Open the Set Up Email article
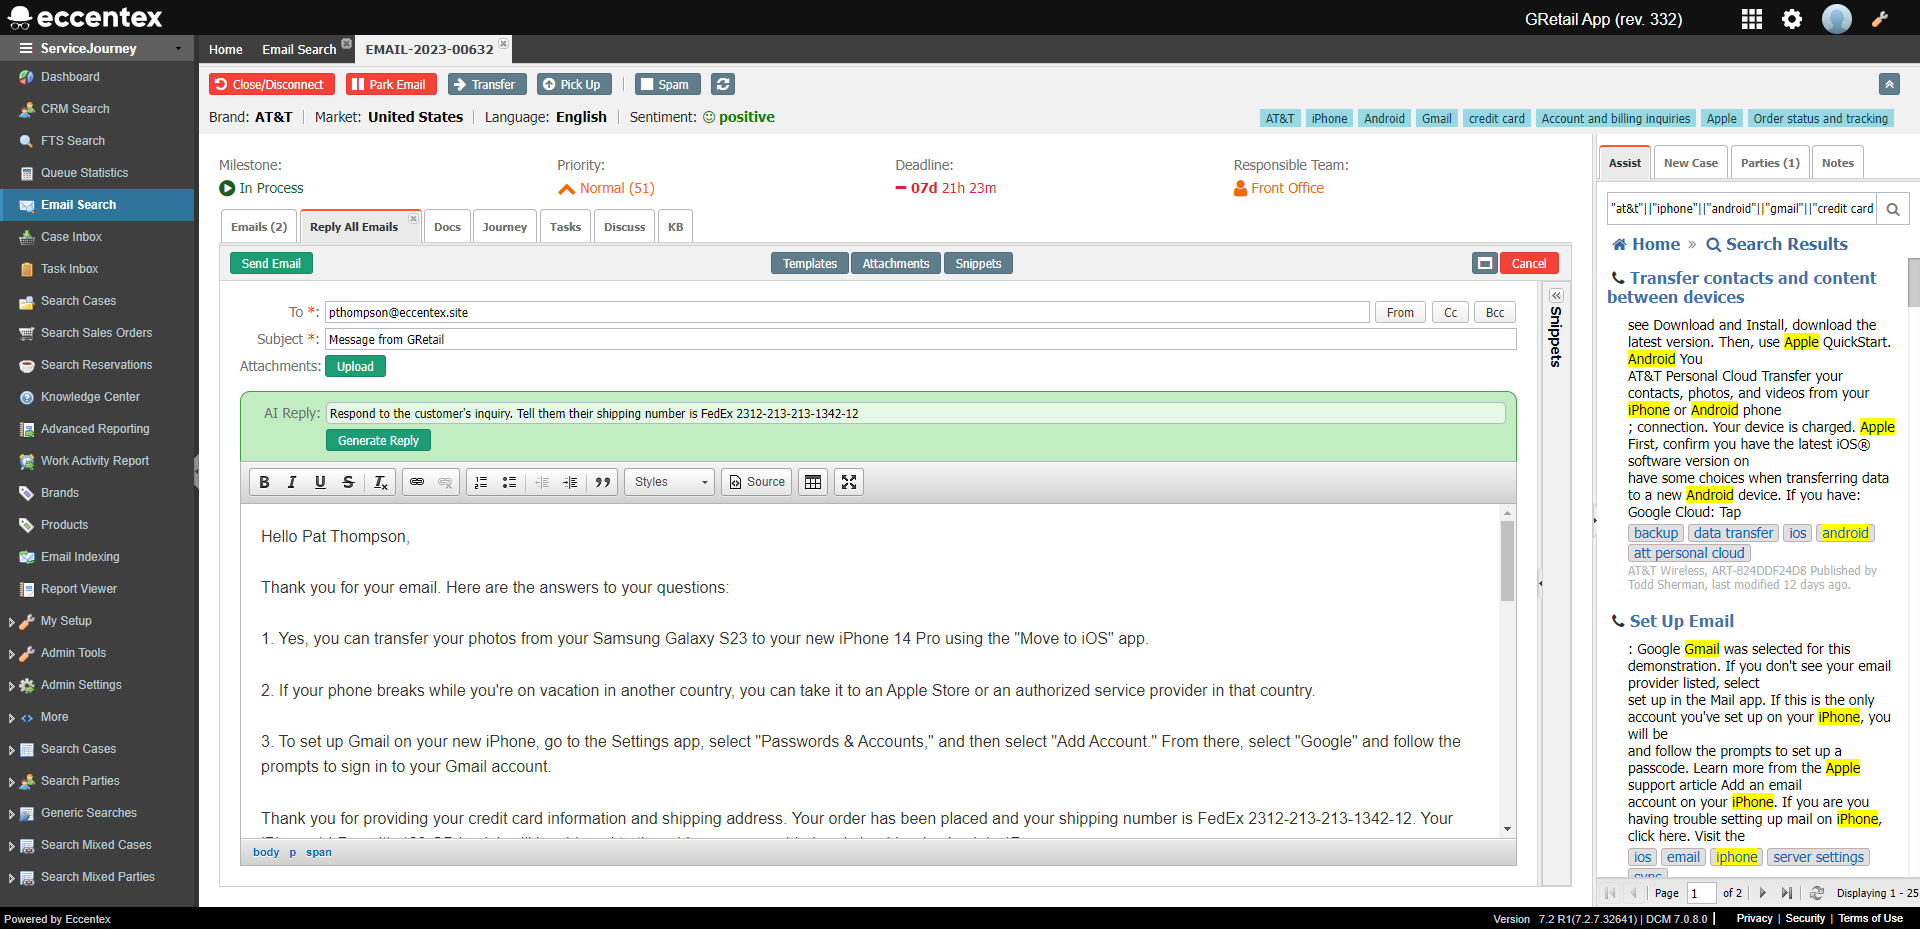Viewport: 1920px width, 929px height. coord(1681,621)
